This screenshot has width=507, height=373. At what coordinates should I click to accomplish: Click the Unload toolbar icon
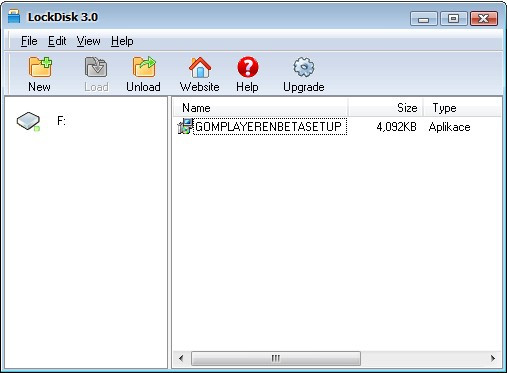144,67
